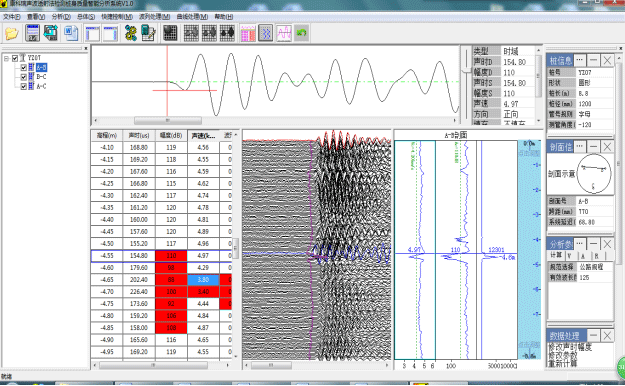625x386 pixels.
Task: Click the pink waveform table icon
Action: [x=248, y=33]
